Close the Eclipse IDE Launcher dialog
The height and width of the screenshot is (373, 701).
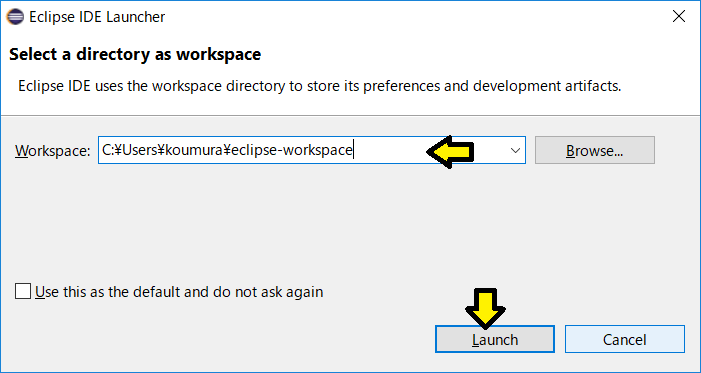pyautogui.click(x=679, y=17)
